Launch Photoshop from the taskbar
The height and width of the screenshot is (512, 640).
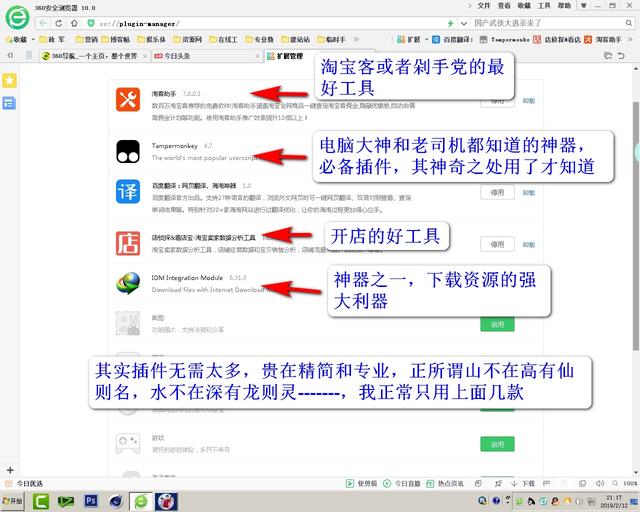pyautogui.click(x=91, y=501)
